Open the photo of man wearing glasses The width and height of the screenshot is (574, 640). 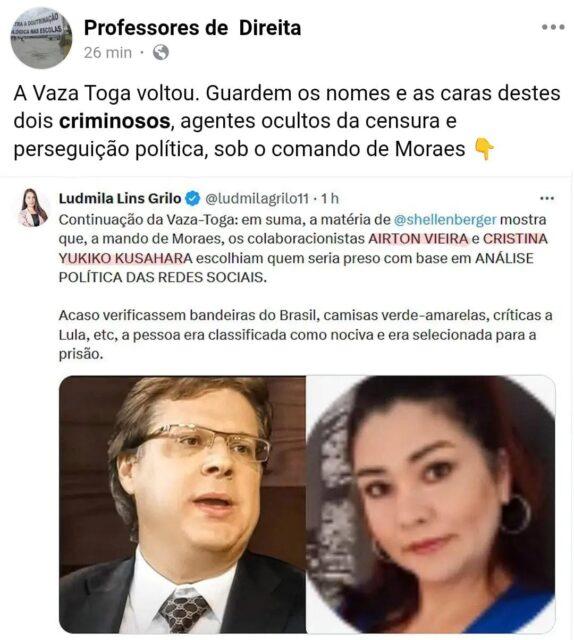click(182, 504)
